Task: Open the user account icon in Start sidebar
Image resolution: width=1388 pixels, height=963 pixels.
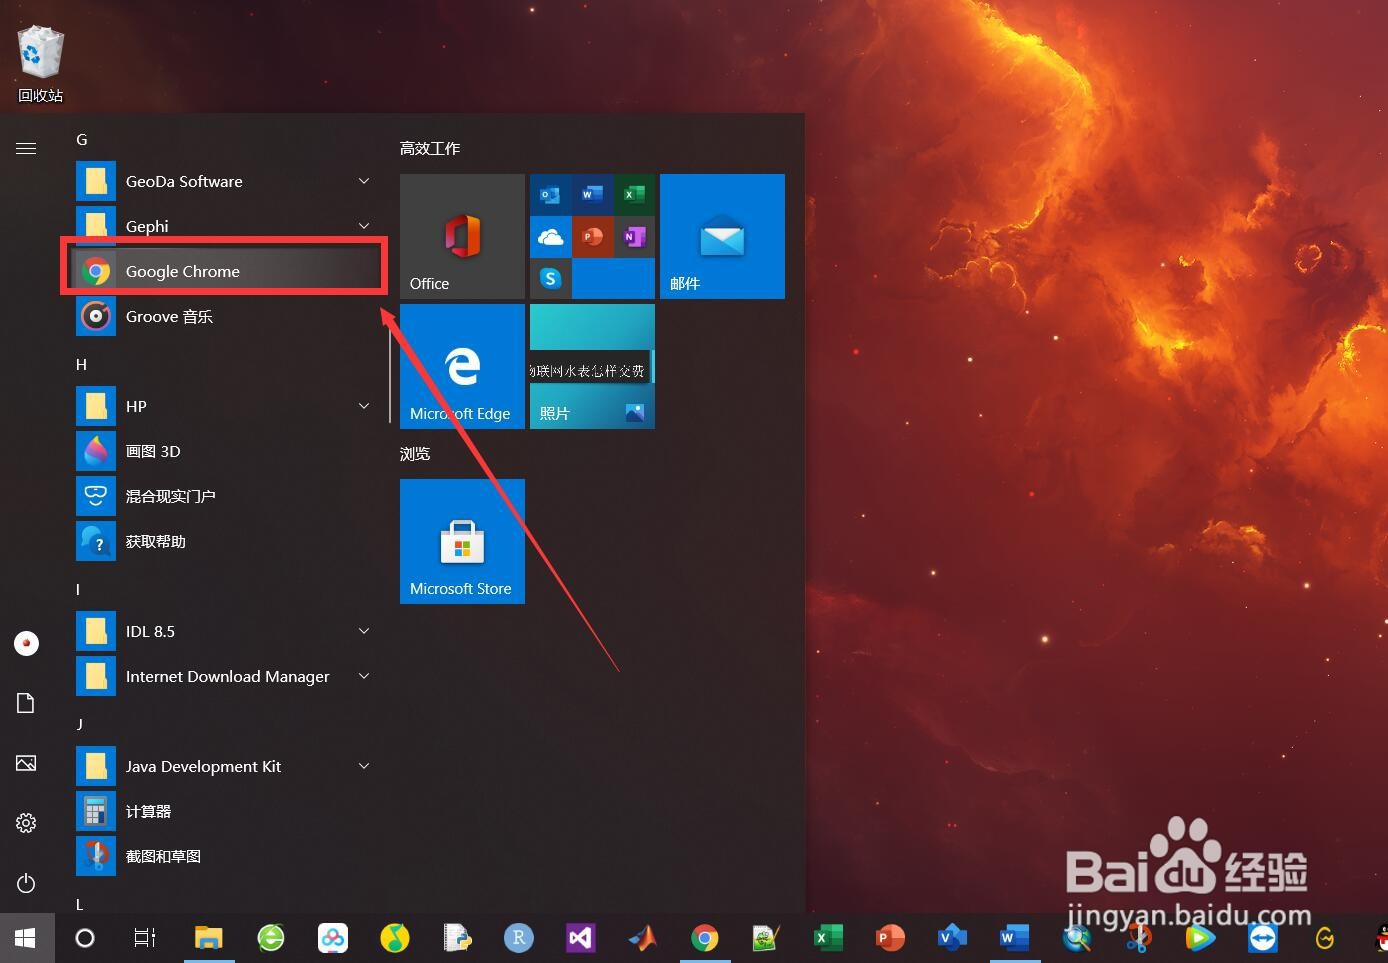Action: click(26, 643)
